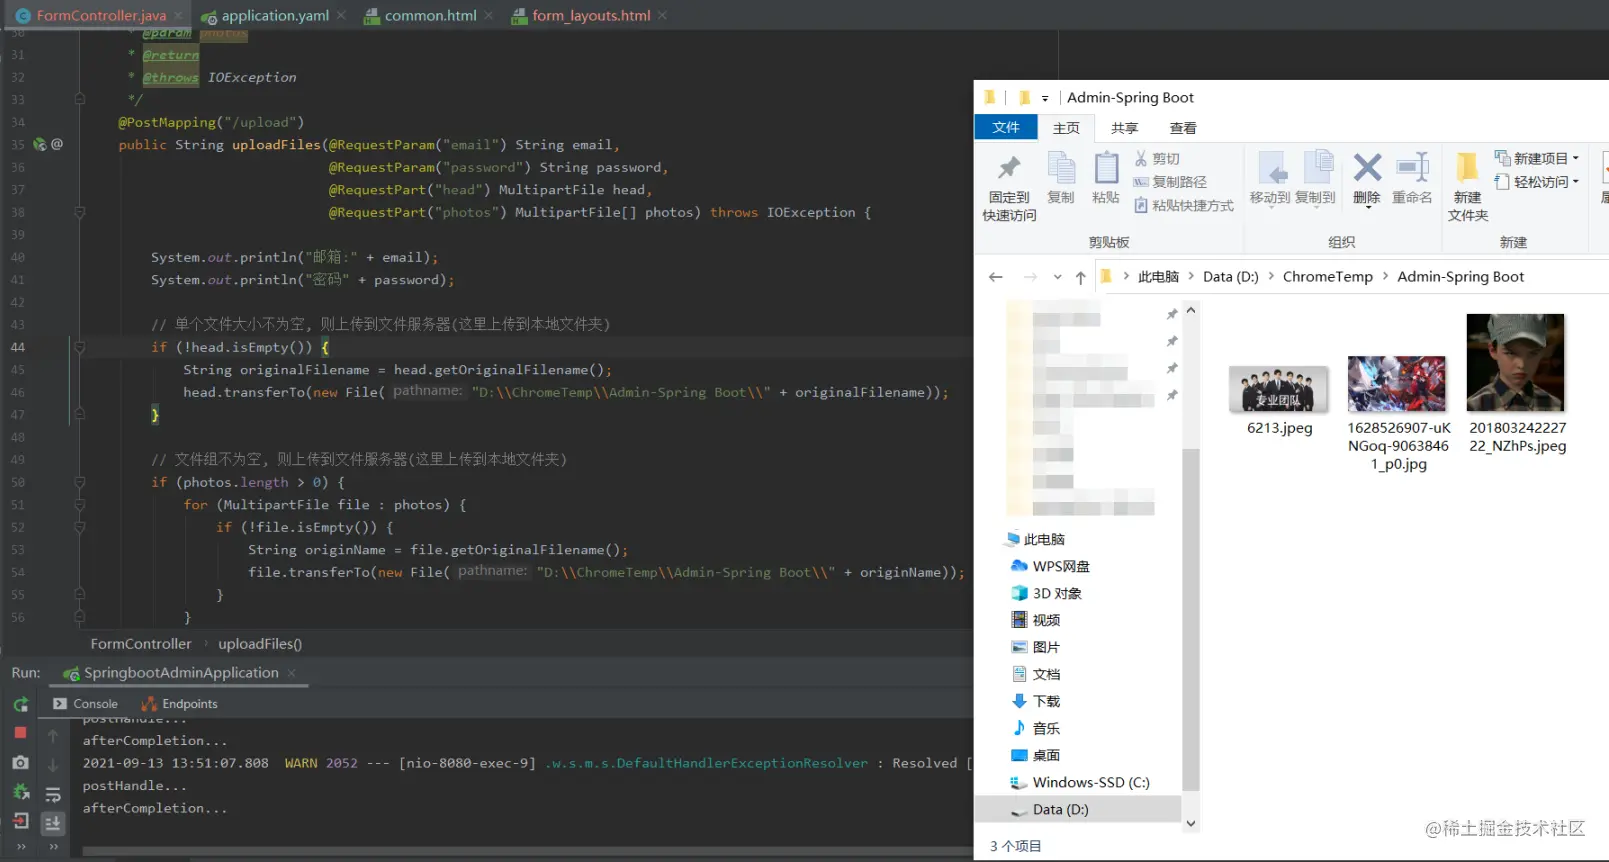
Task: Click ChromeTemp in the address breadcrumb
Action: [1327, 277]
